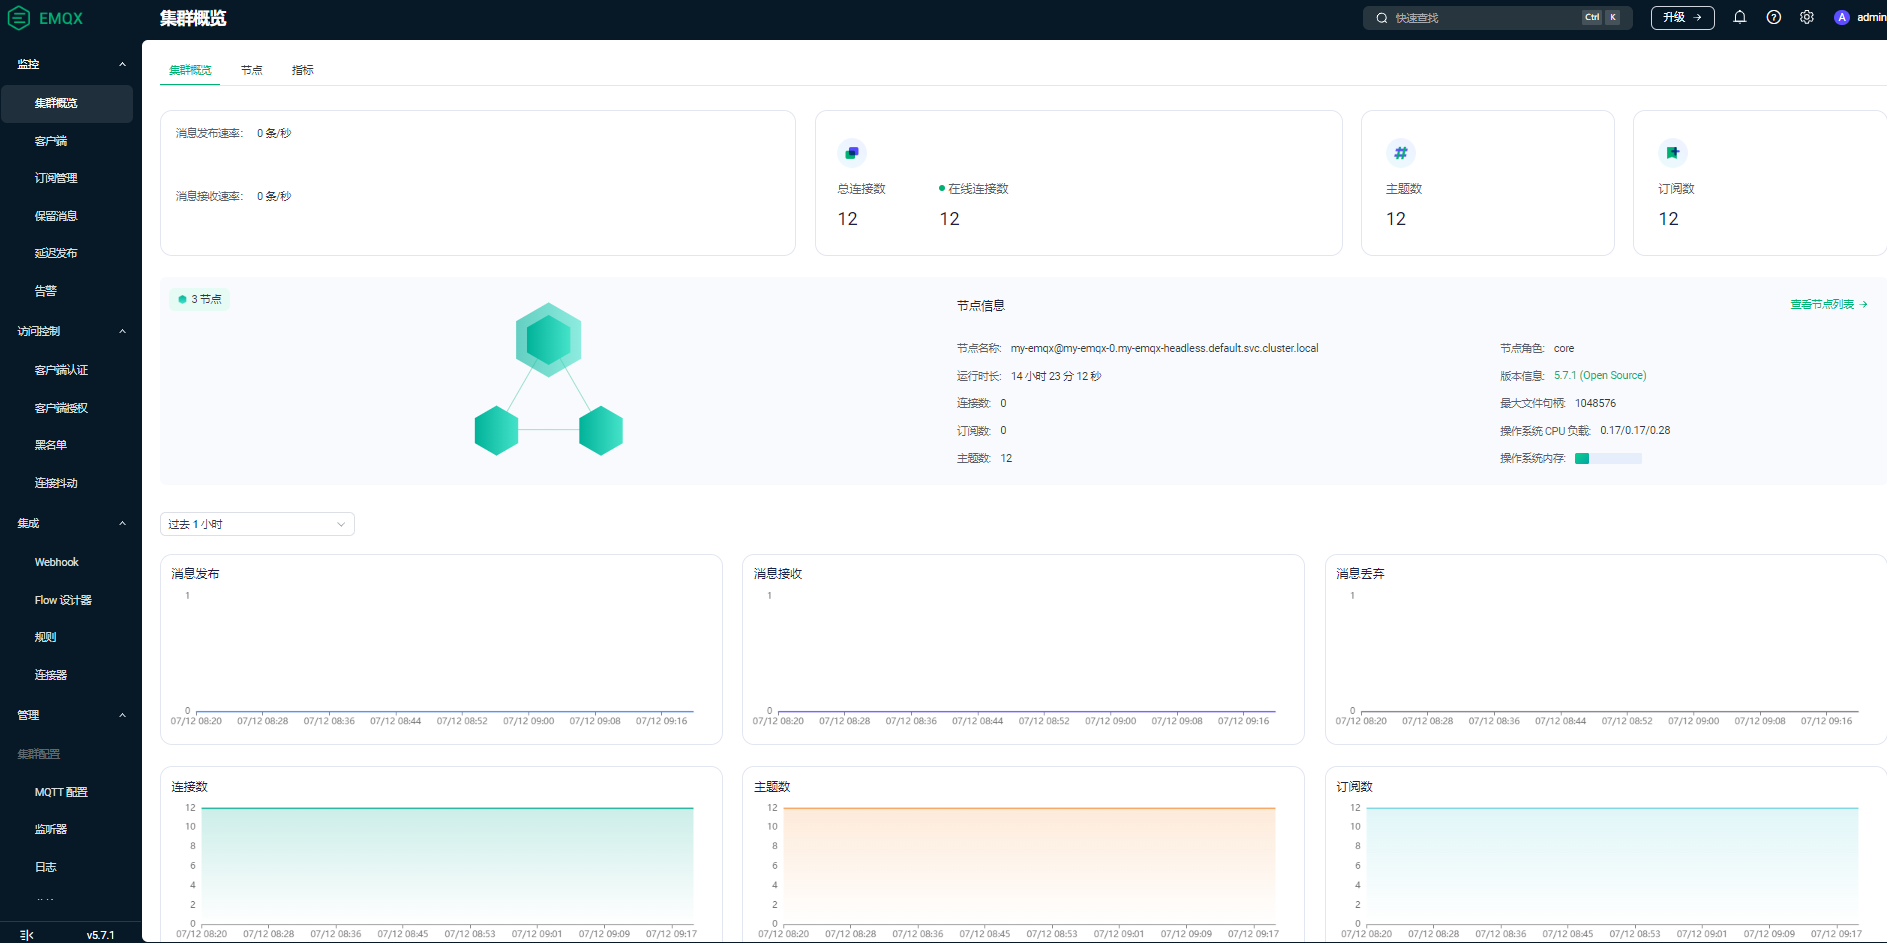Click the top node hexagon in cluster diagram
The height and width of the screenshot is (943, 1887).
(548, 340)
